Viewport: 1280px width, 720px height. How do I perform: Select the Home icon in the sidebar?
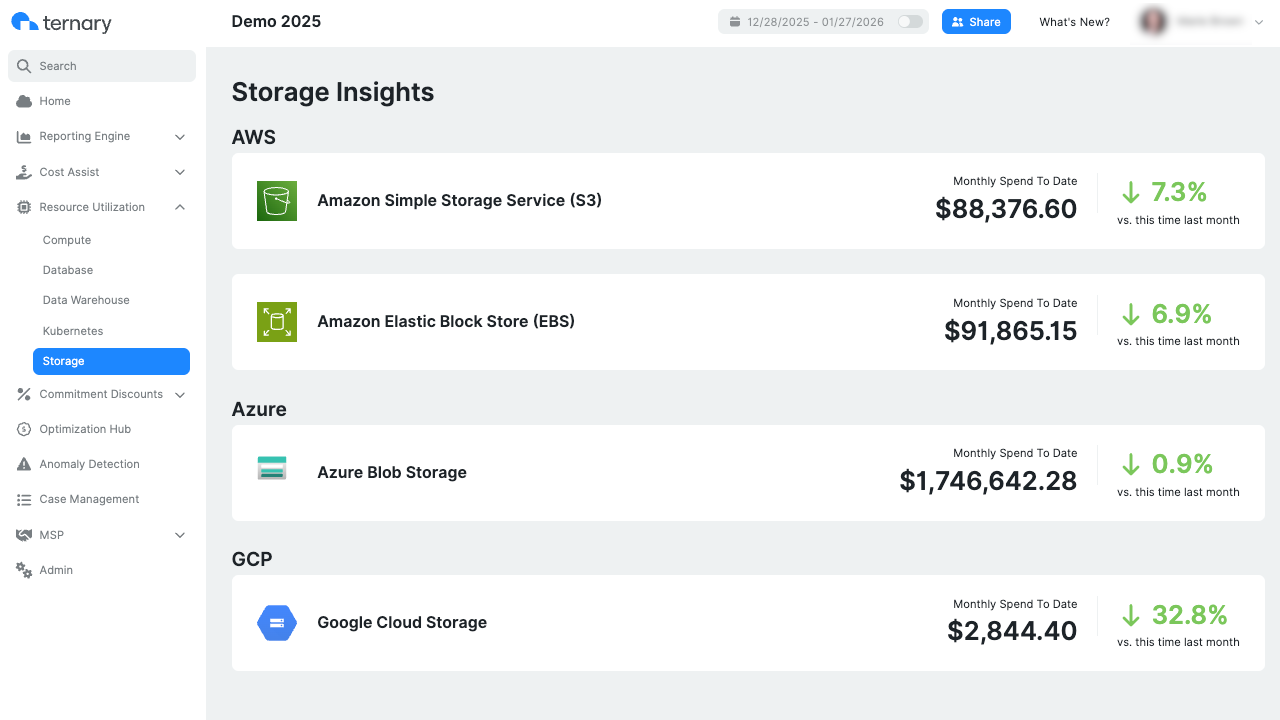22,101
